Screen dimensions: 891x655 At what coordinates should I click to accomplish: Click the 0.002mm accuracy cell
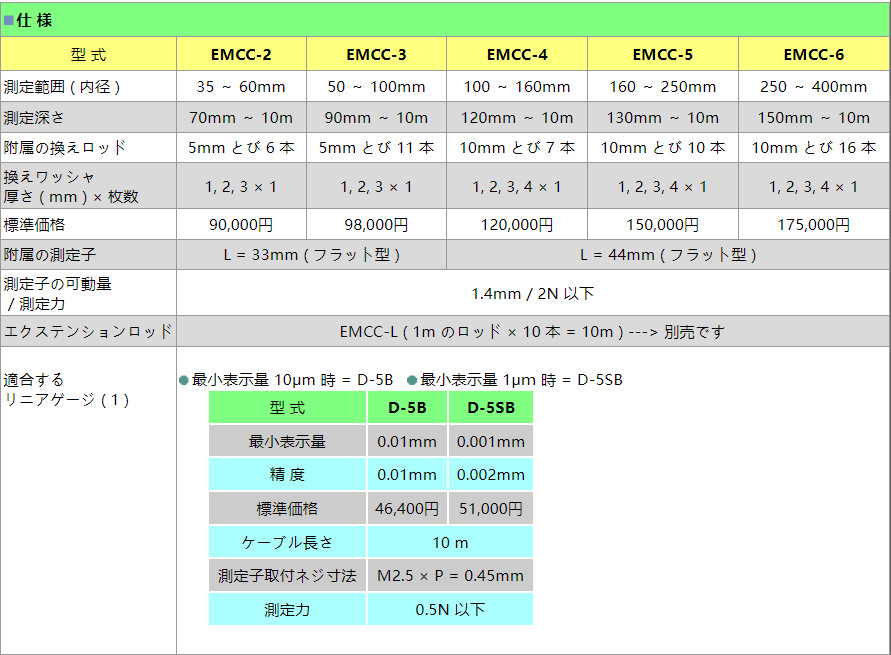490,475
